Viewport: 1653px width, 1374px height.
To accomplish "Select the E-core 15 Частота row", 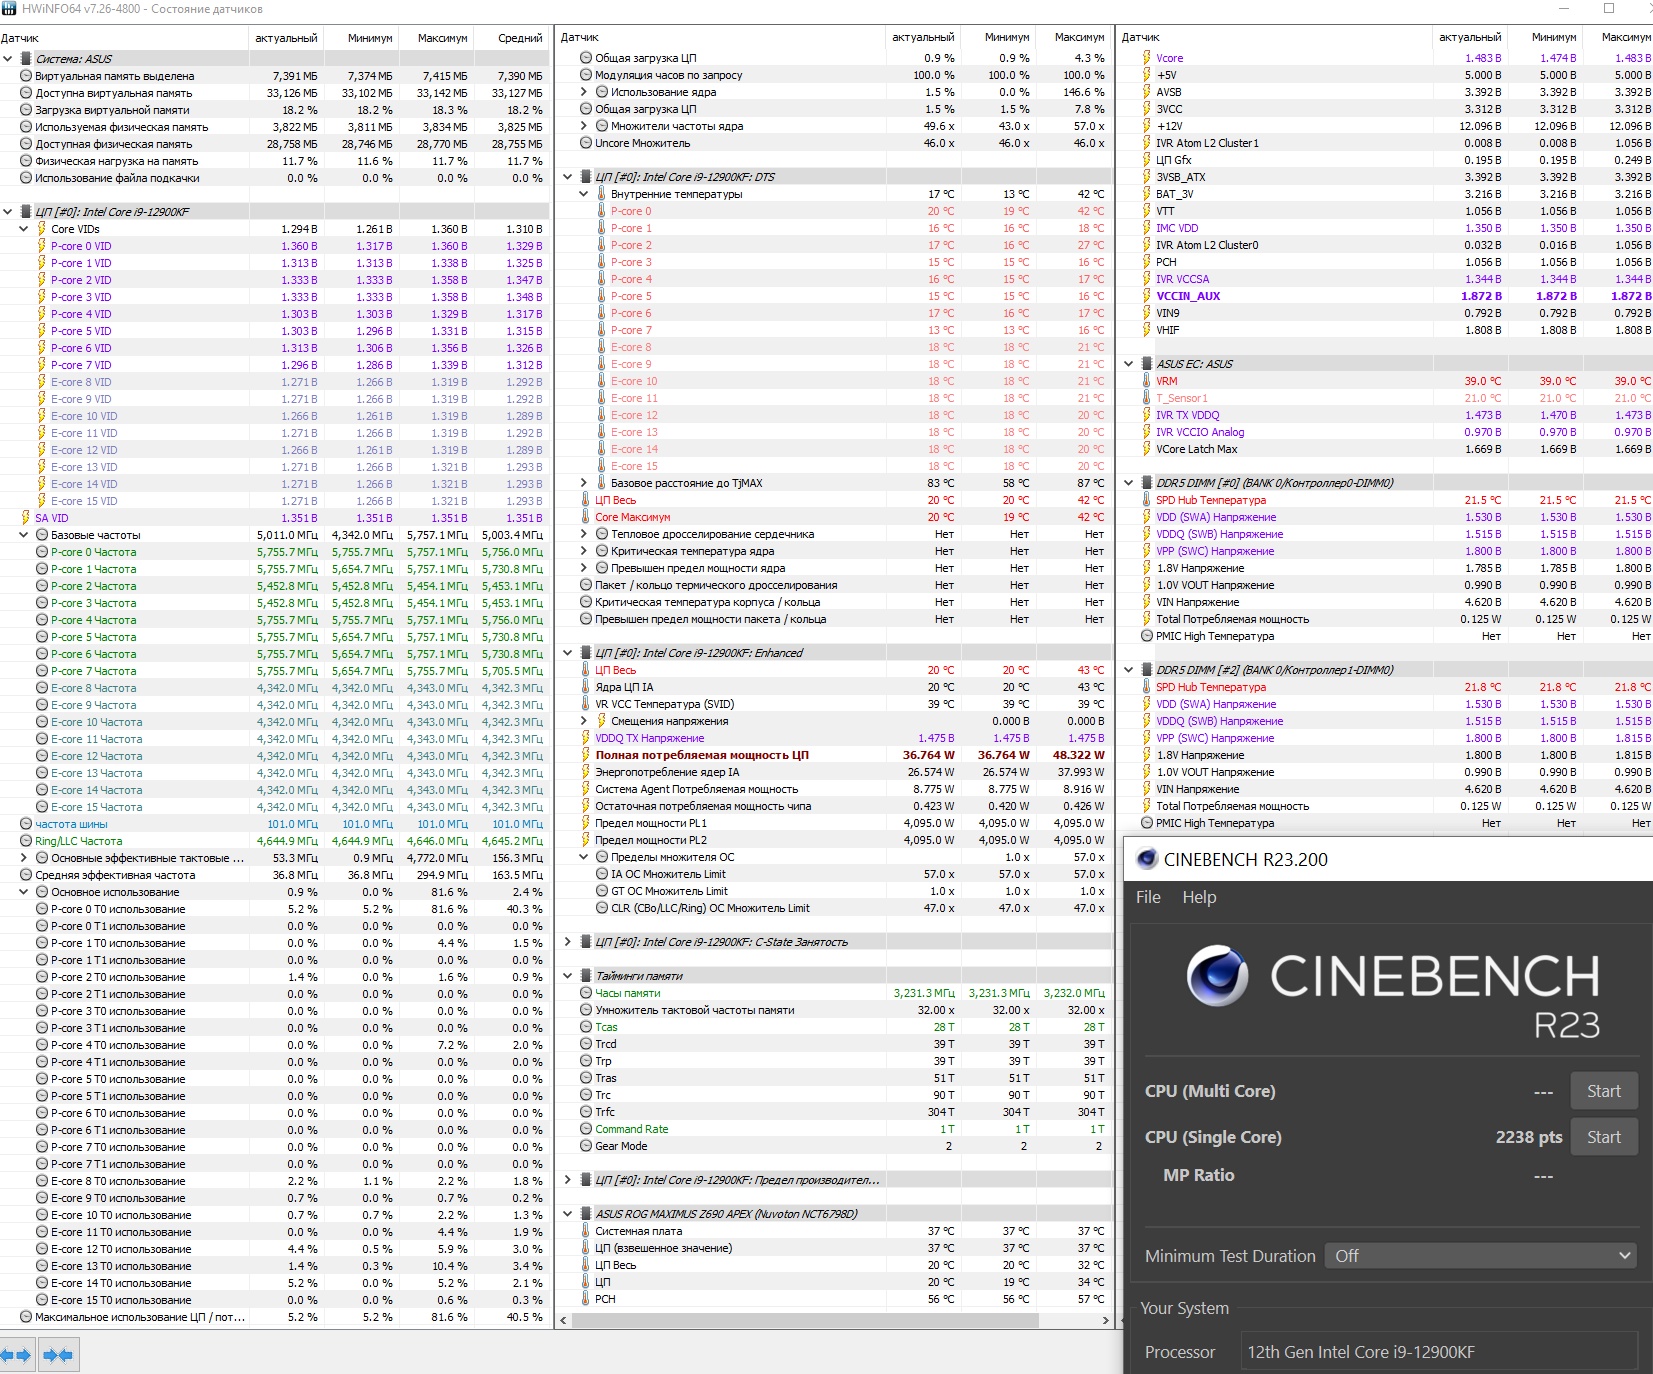I will [274, 807].
